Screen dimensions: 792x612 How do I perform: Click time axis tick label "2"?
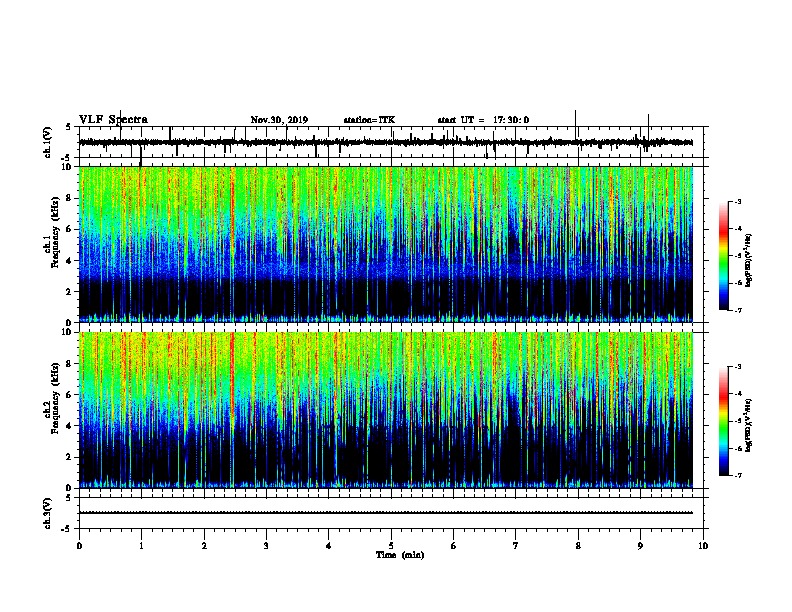(x=204, y=546)
